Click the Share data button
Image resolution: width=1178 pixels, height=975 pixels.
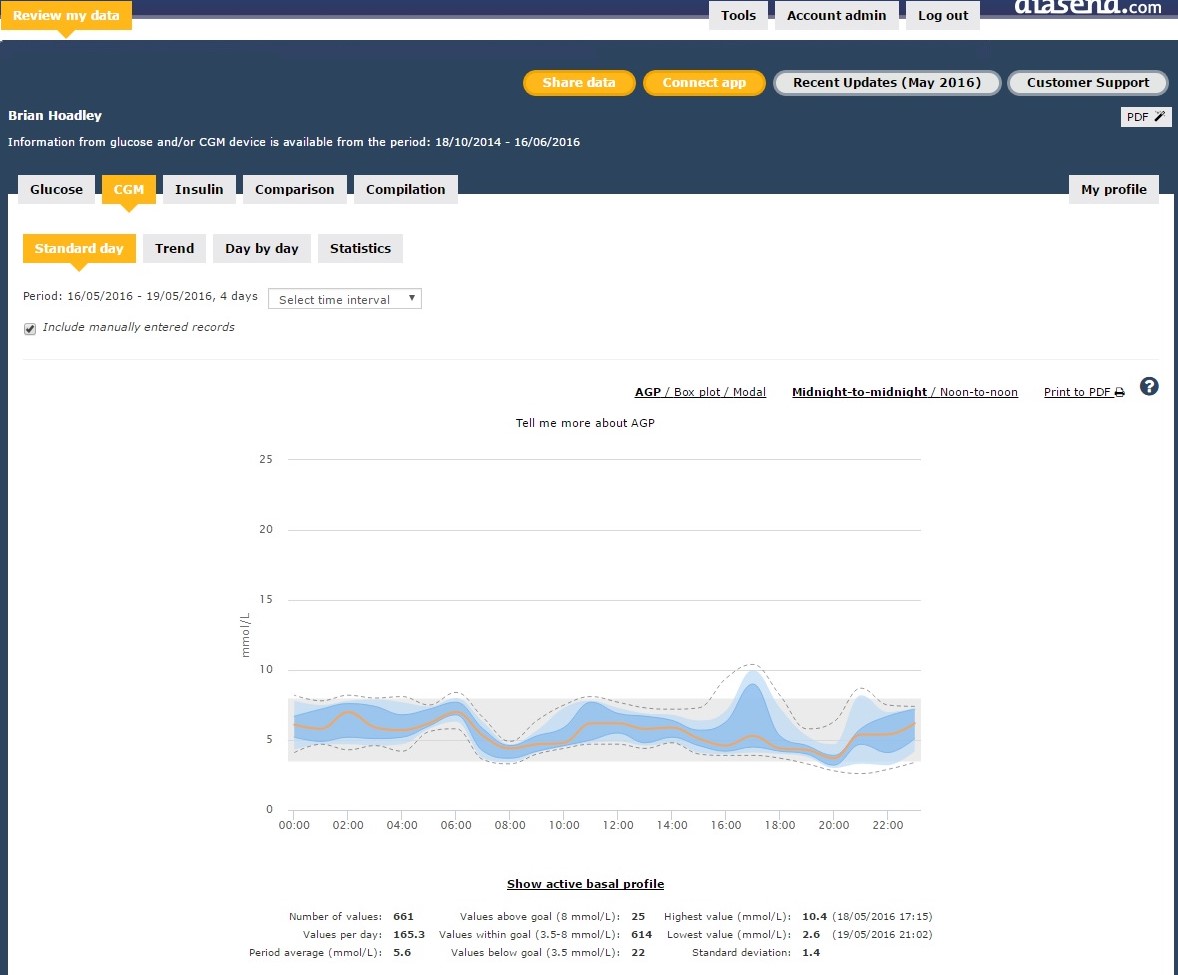(x=579, y=83)
